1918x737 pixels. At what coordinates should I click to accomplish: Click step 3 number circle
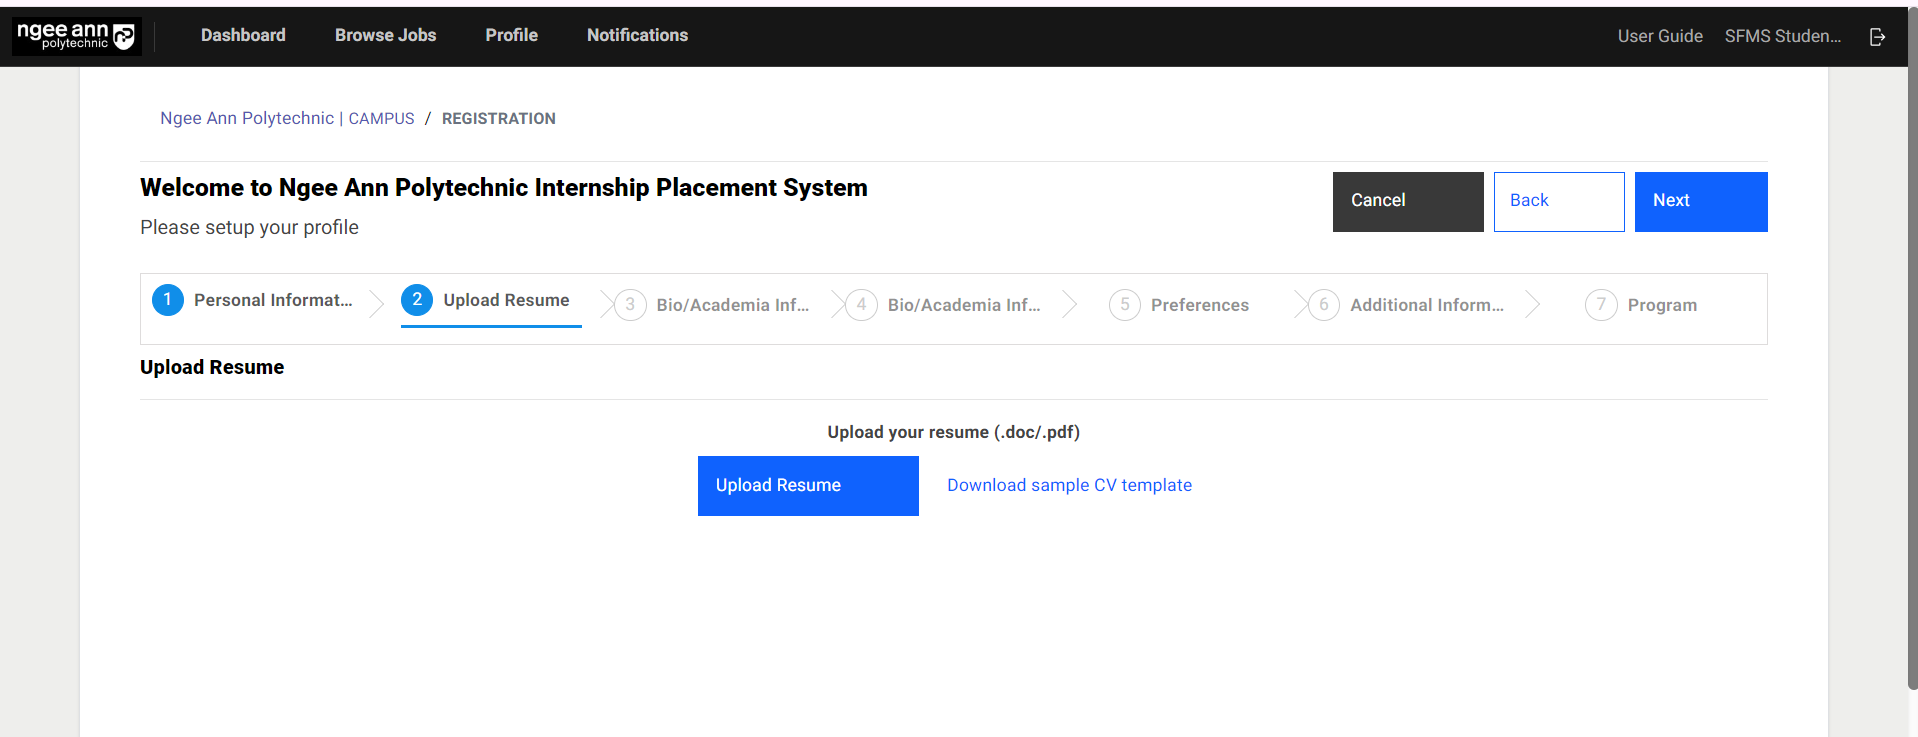tap(630, 305)
